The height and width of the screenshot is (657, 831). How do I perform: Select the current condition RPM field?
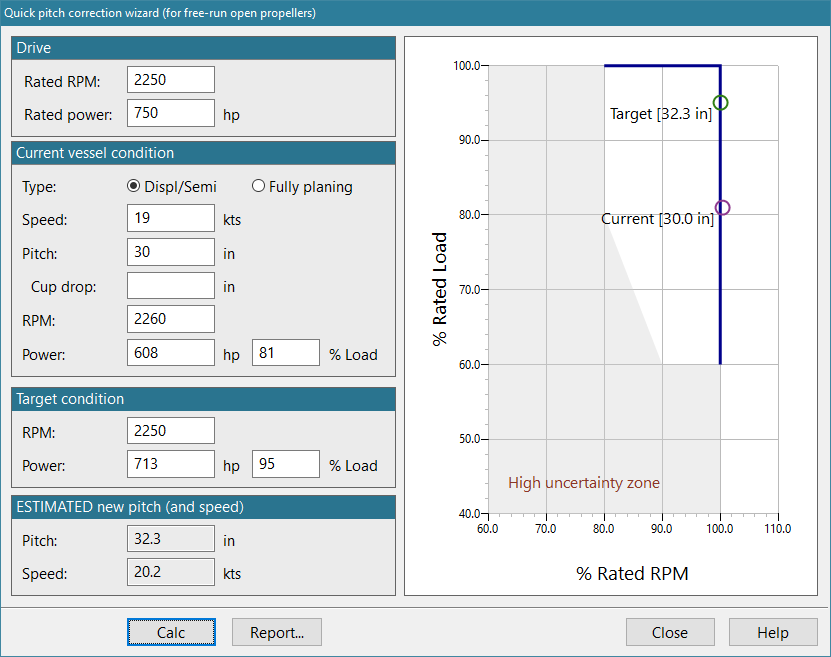(x=171, y=319)
